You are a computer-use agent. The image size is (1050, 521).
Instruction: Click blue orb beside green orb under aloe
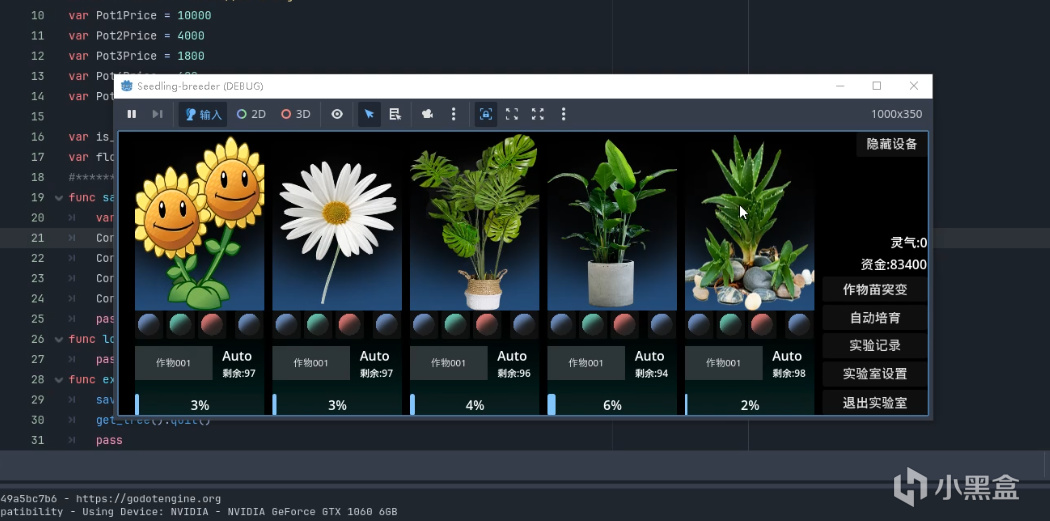tap(699, 325)
